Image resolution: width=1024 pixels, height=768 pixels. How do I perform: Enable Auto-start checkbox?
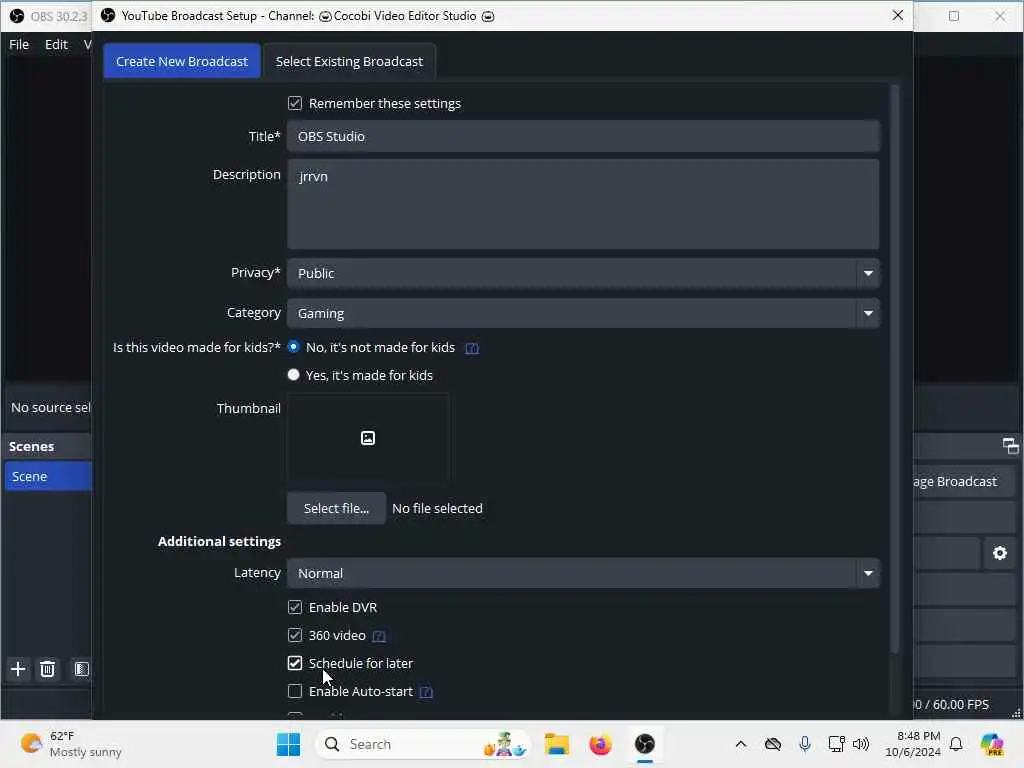click(295, 691)
